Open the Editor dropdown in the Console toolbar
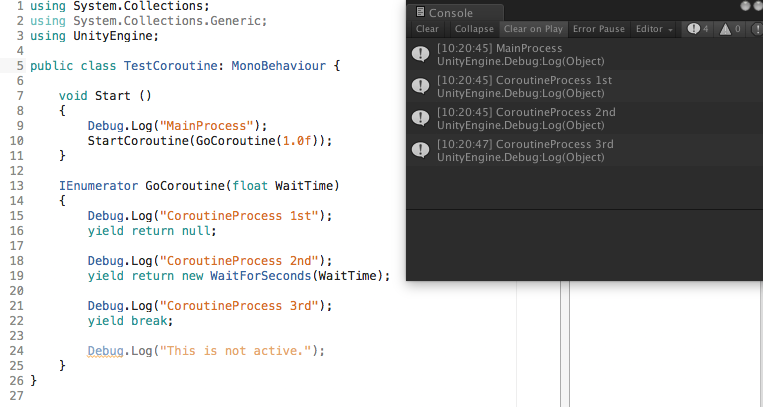The image size is (763, 407). click(654, 29)
